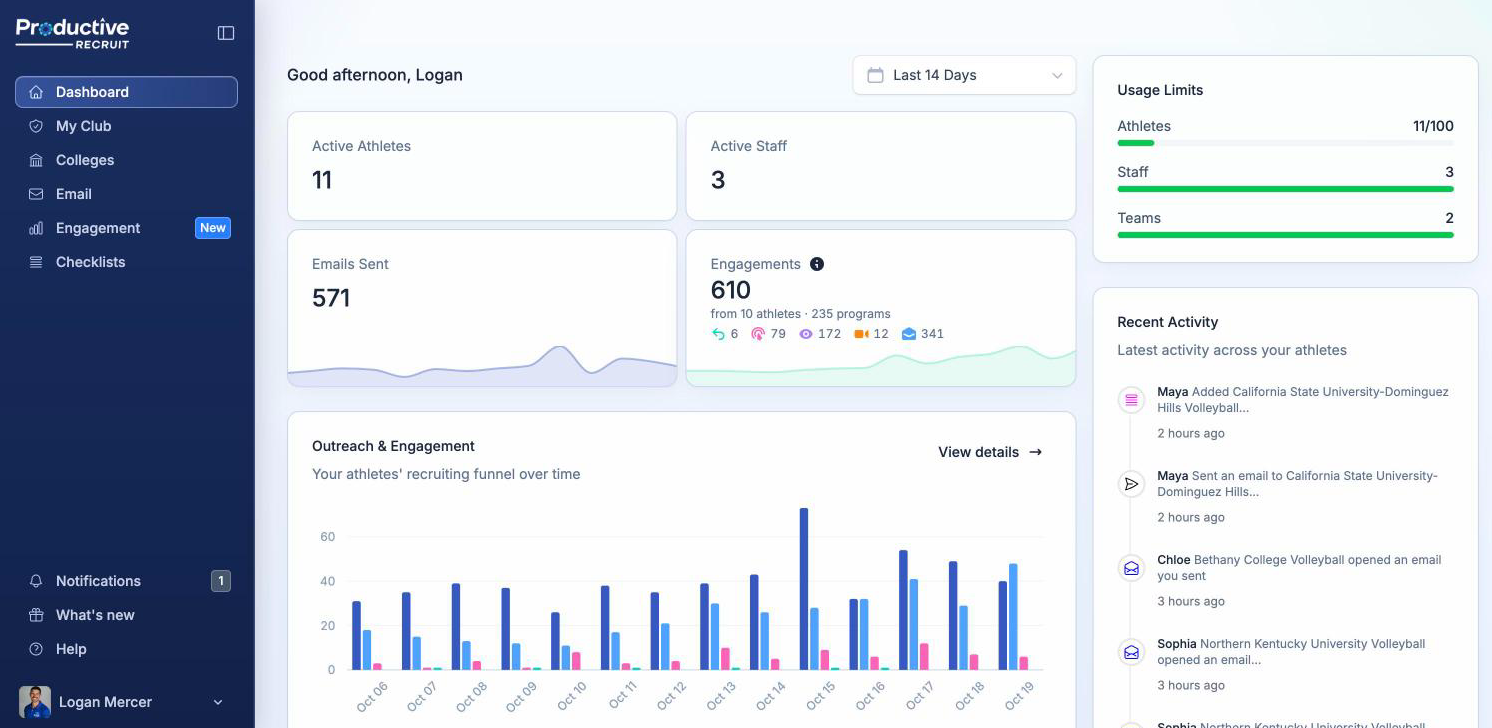Open the Email section
1492x728 pixels.
pos(126,194)
